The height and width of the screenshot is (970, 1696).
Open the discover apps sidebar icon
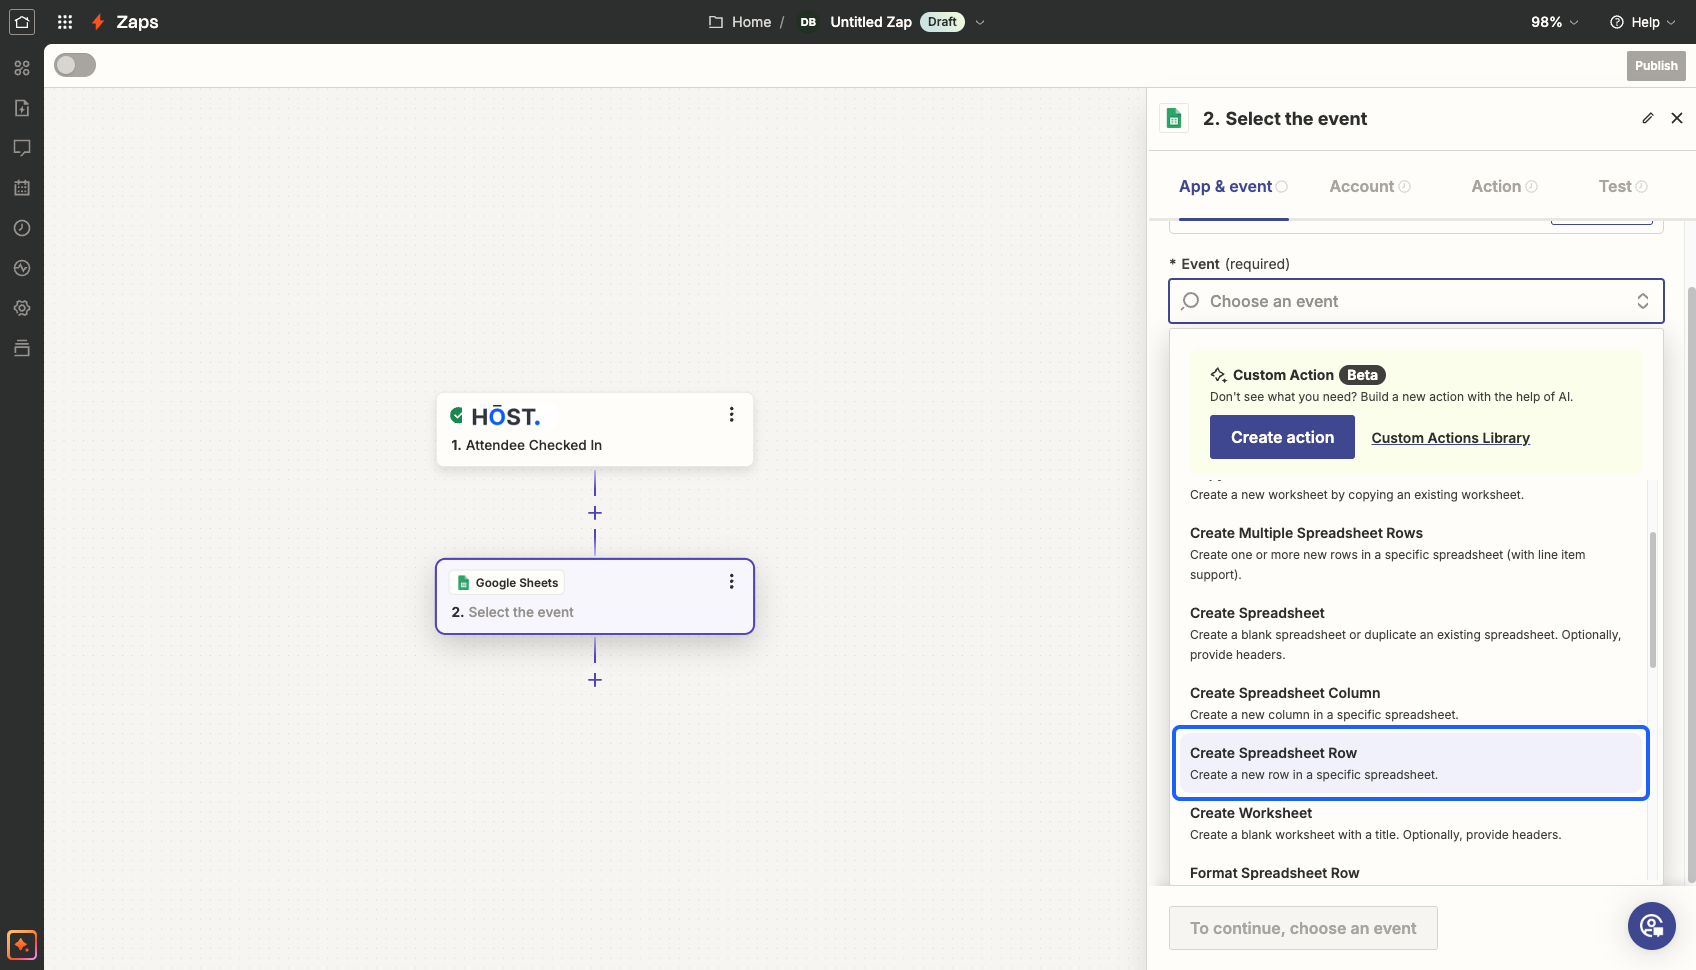click(x=22, y=68)
